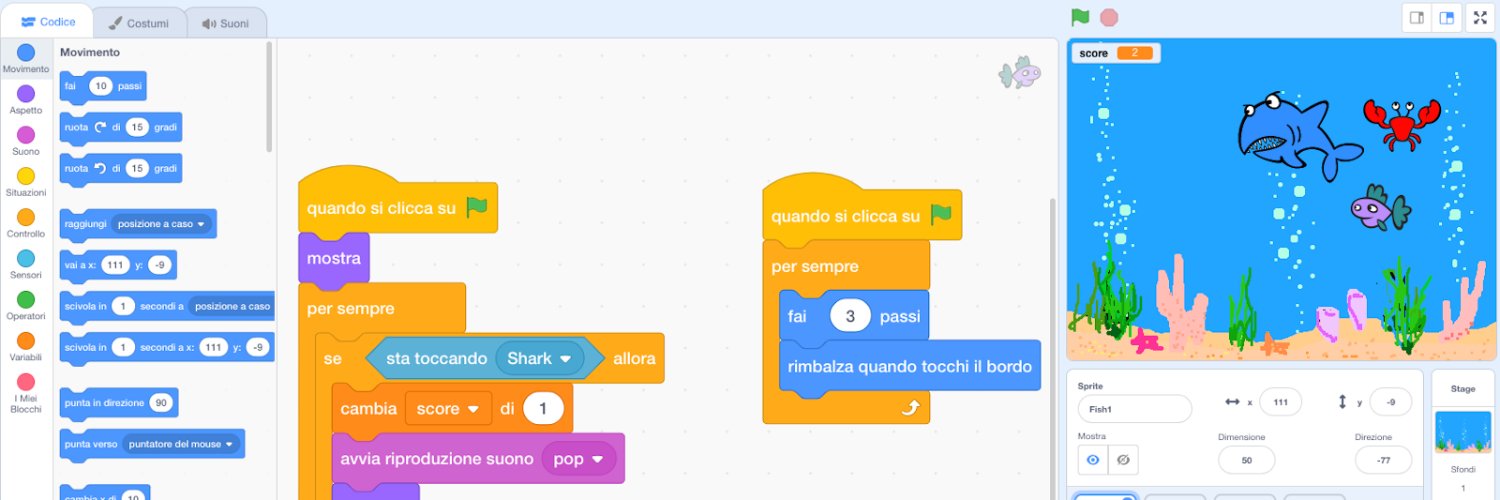Select the Operatori block category
1500x500 pixels.
26,305
